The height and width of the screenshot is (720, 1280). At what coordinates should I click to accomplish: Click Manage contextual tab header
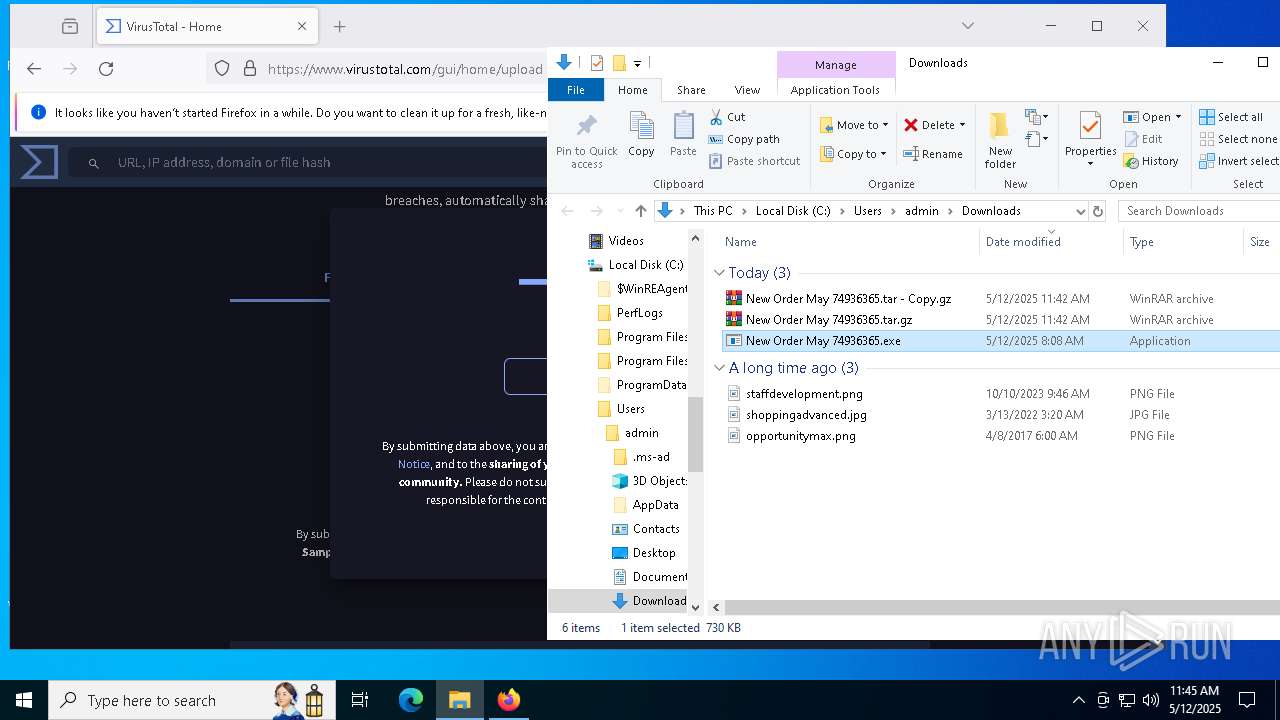click(836, 65)
